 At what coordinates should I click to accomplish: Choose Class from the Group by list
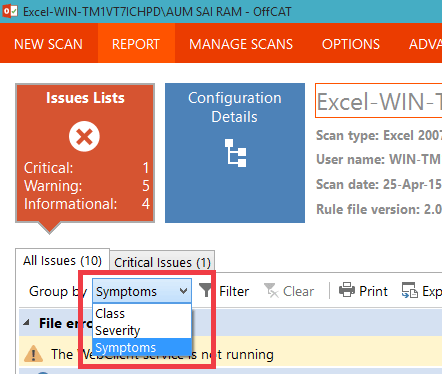pyautogui.click(x=142, y=313)
